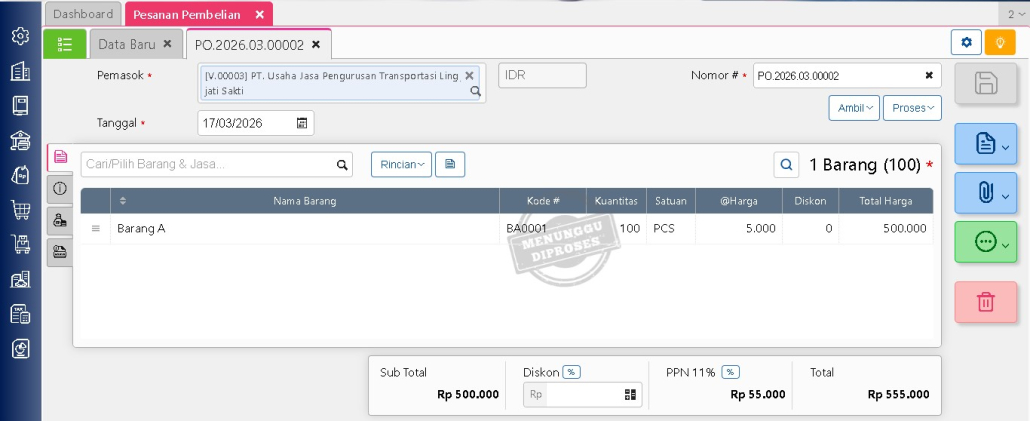Toggle the Diskon percent switch
The width and height of the screenshot is (1030, 421).
click(571, 372)
